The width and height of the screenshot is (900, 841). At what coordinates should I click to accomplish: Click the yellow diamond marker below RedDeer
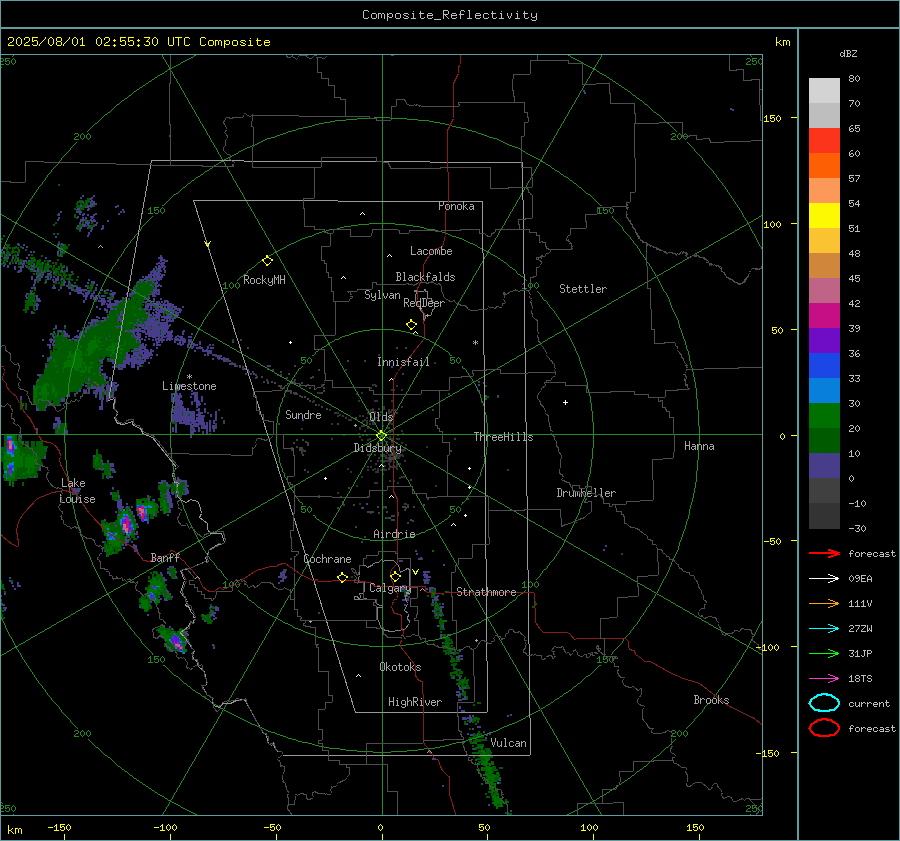click(x=412, y=325)
